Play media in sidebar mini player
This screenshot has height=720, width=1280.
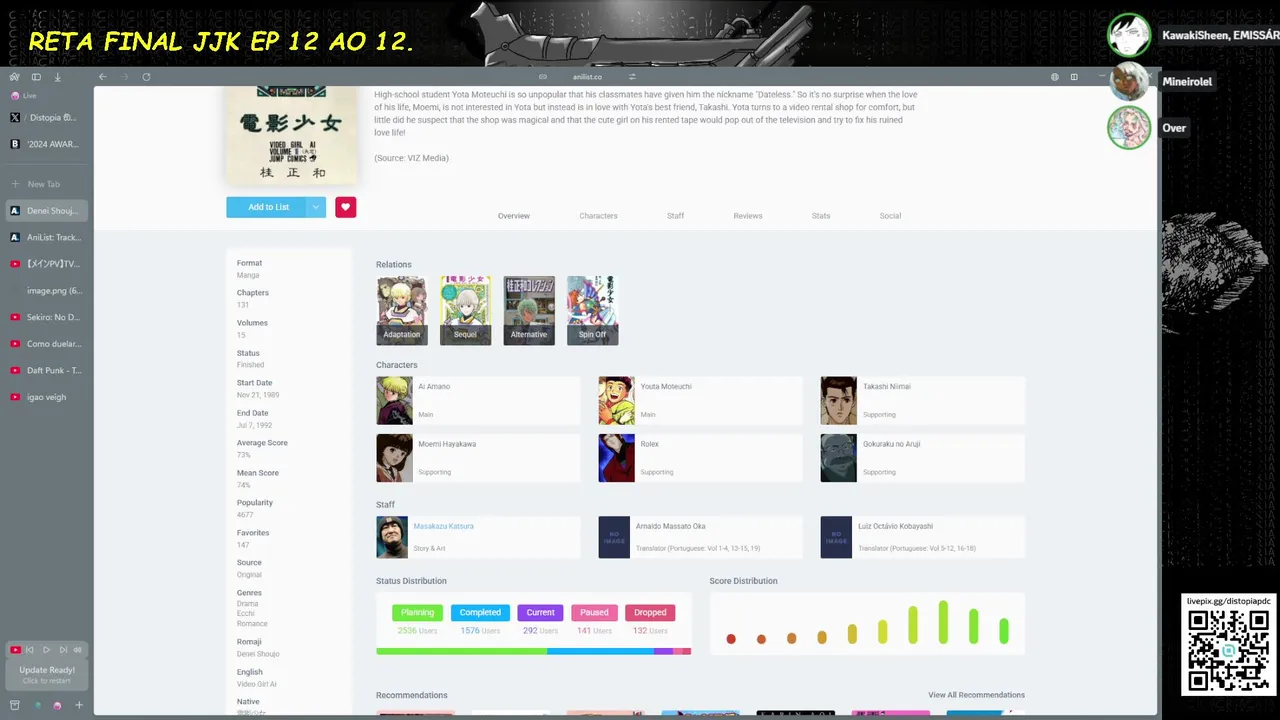click(46, 650)
